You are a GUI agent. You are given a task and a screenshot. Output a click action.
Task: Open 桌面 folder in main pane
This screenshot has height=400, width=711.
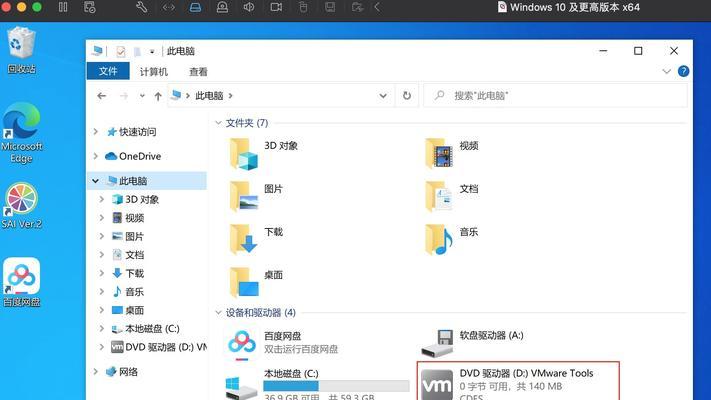[256, 282]
